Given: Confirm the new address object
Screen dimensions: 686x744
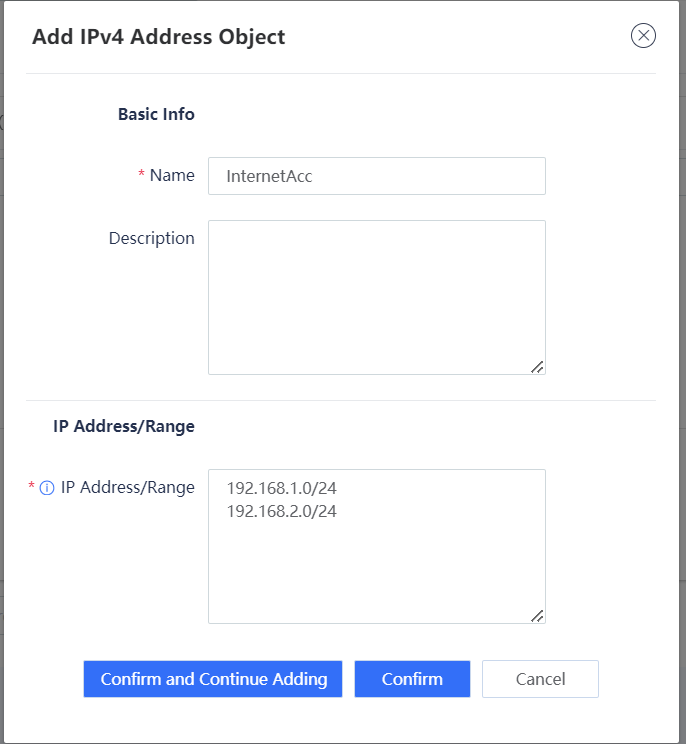Looking at the screenshot, I should pyautogui.click(x=412, y=679).
